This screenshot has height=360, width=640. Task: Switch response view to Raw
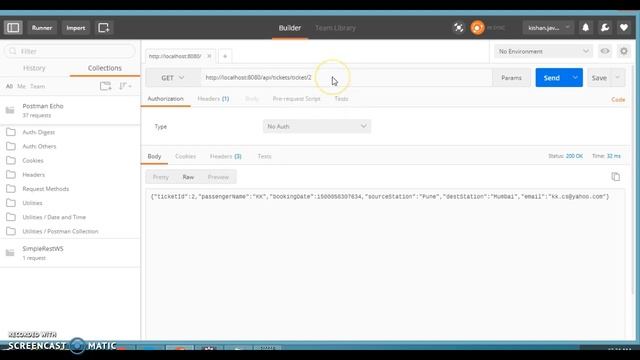pyautogui.click(x=188, y=177)
